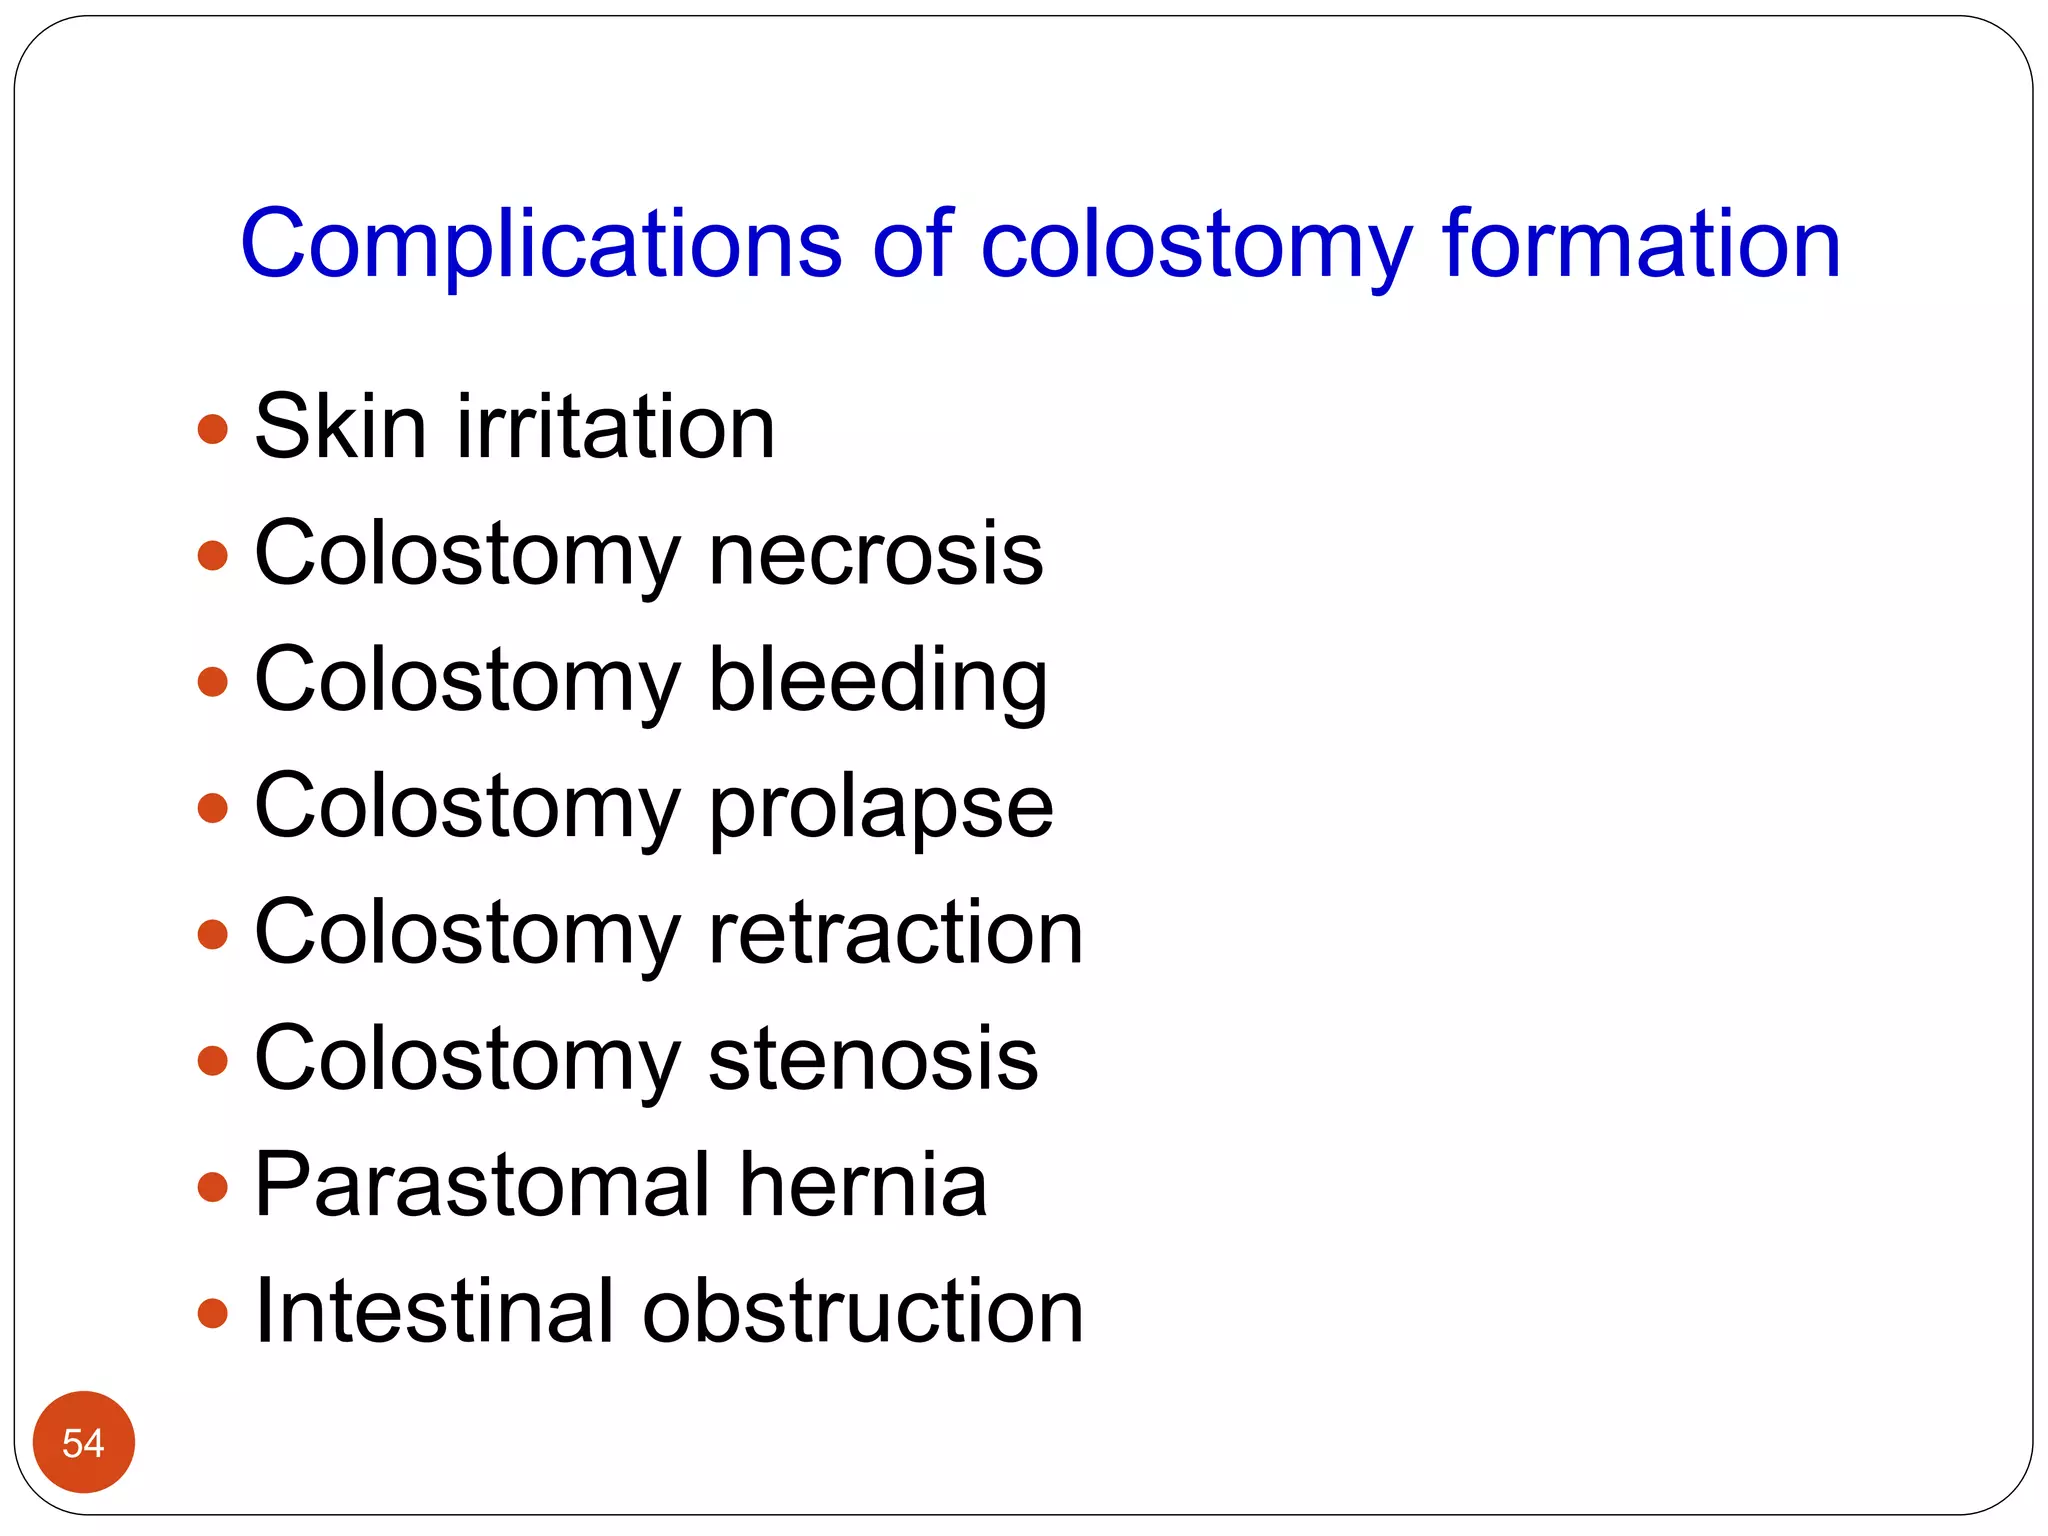Click the Colostomy prolapse text
Viewport: 2048px width, 1536px height.
coord(654,809)
